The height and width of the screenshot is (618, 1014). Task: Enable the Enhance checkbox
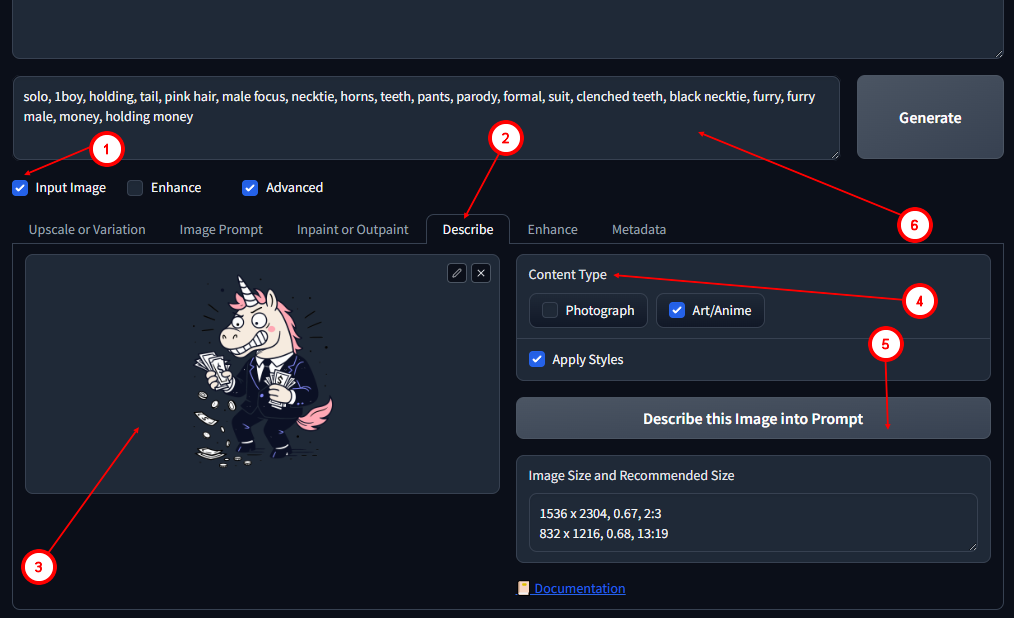click(x=135, y=187)
